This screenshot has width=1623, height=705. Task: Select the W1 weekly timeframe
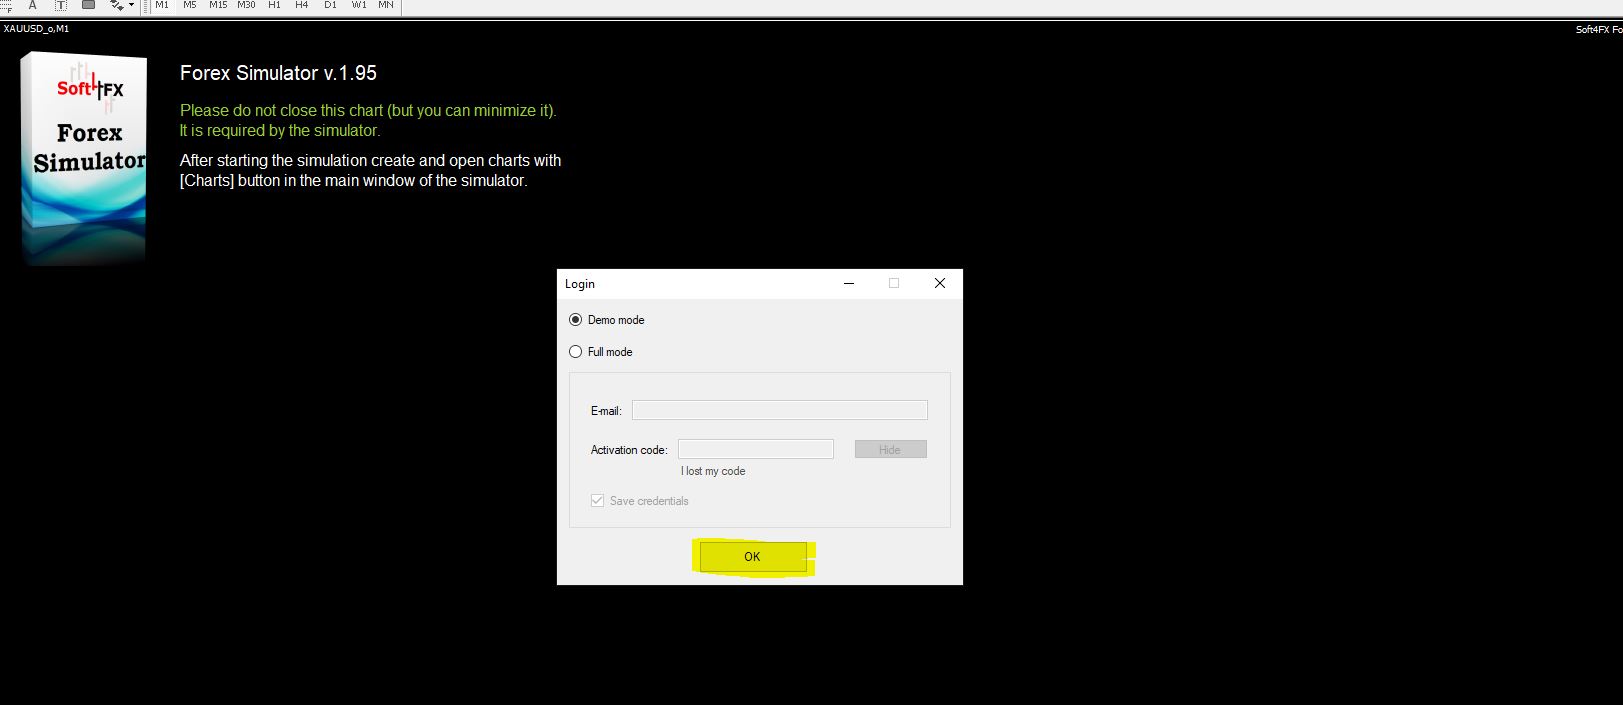(x=359, y=5)
